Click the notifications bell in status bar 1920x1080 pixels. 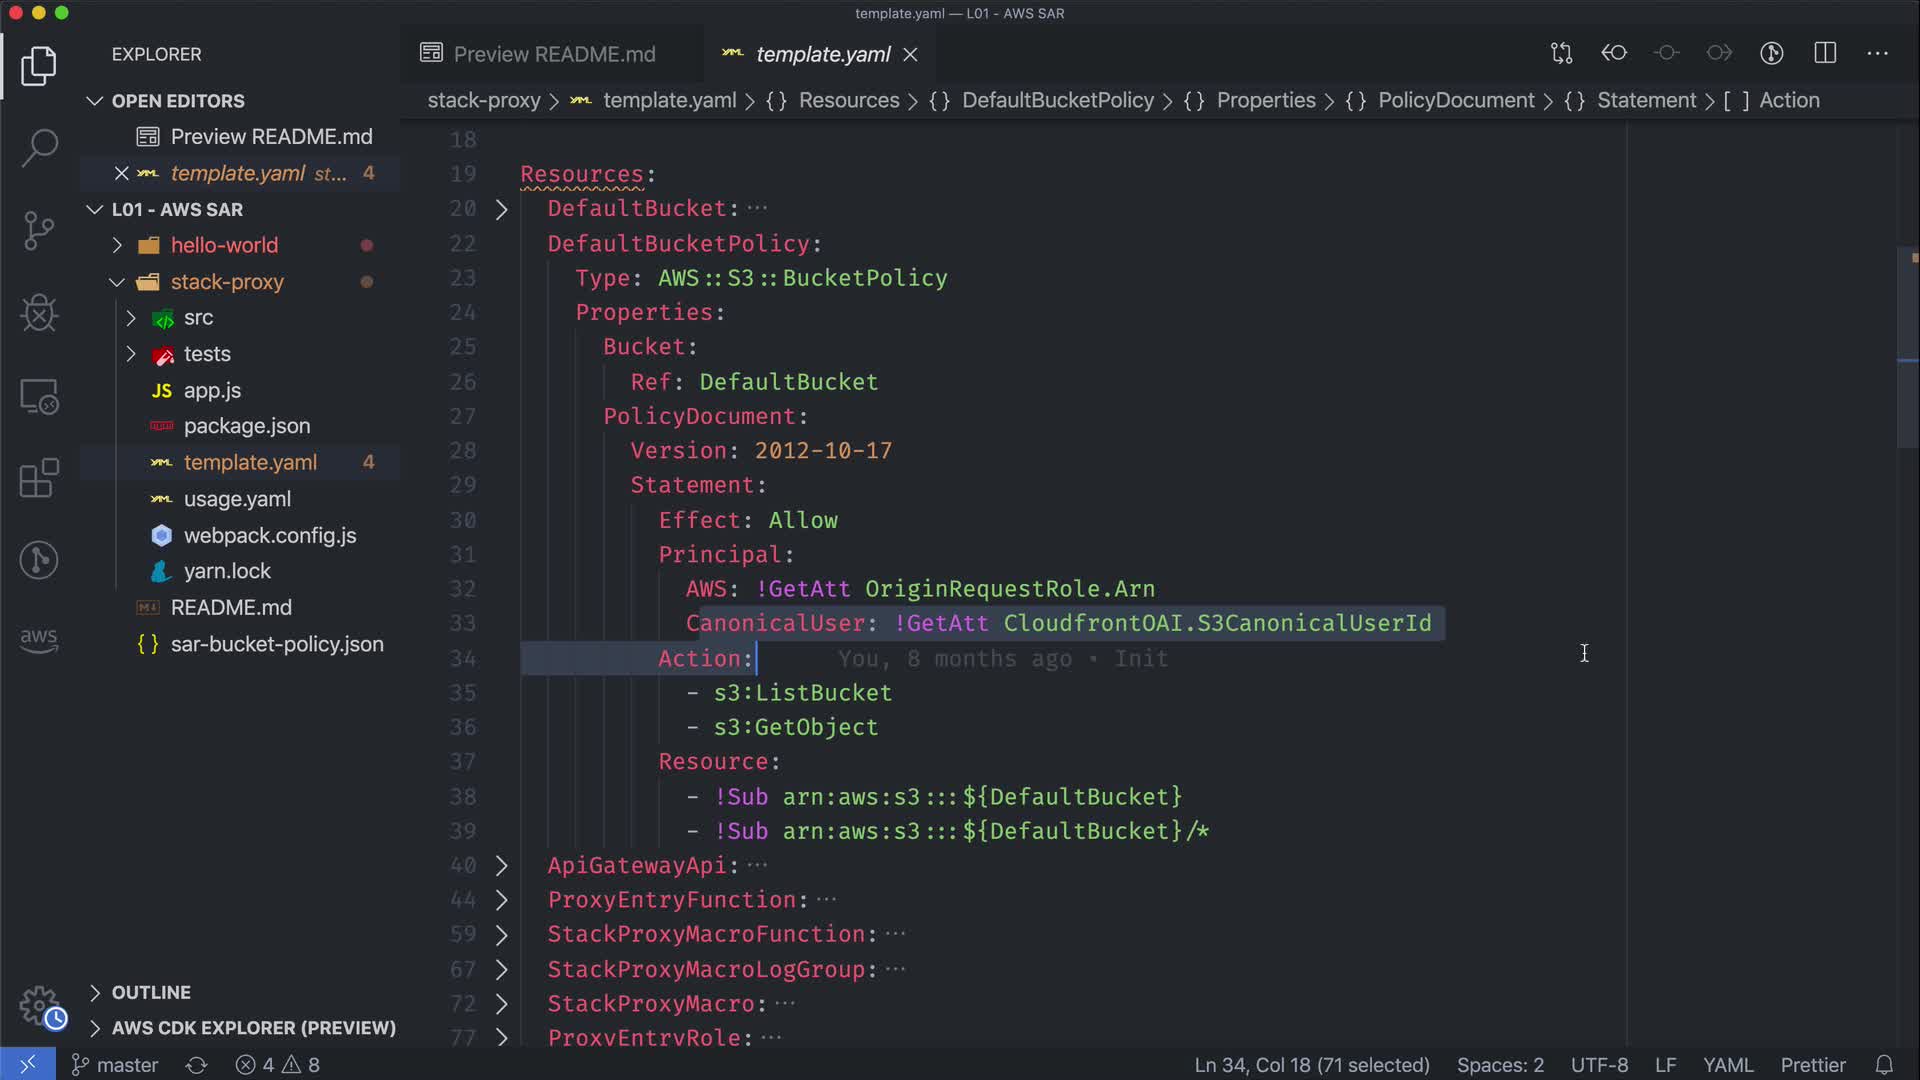pyautogui.click(x=1884, y=1065)
